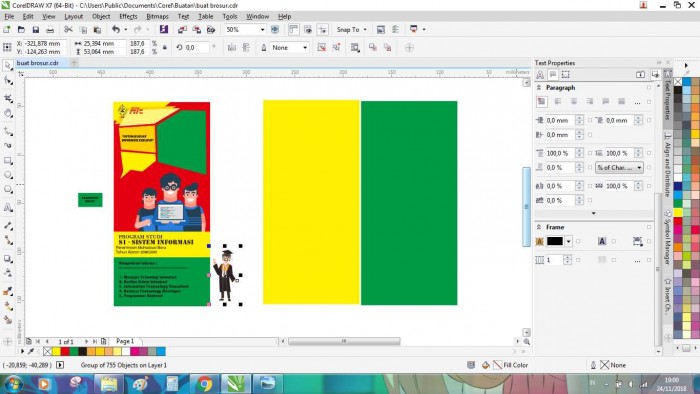Click the rotation angle input field
Image resolution: width=700 pixels, height=394 pixels.
tap(196, 47)
